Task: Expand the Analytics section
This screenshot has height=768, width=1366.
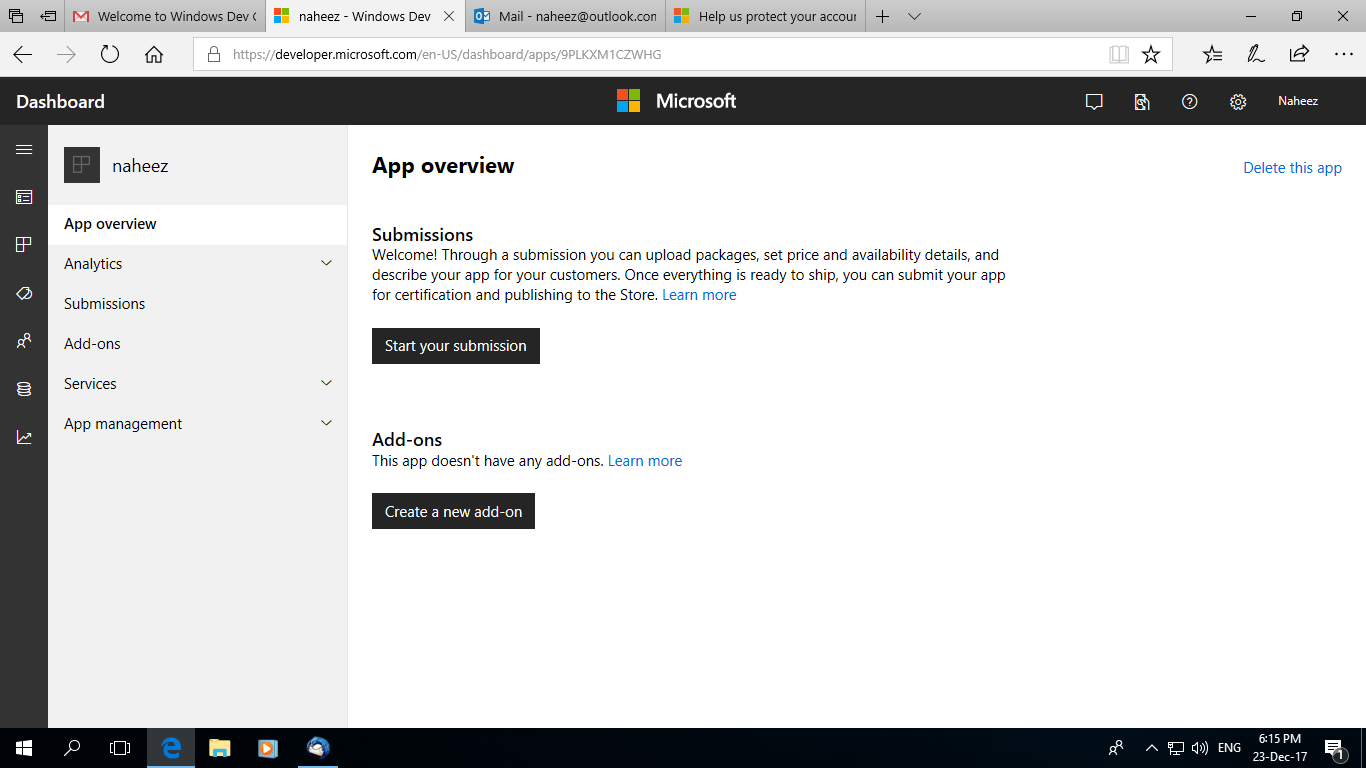Action: click(326, 263)
